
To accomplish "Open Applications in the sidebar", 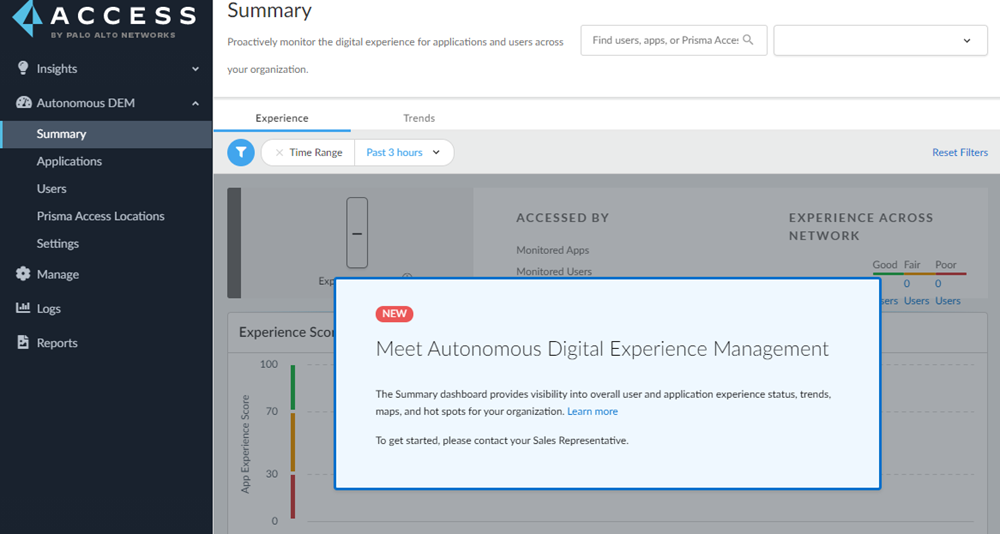I will pos(69,161).
